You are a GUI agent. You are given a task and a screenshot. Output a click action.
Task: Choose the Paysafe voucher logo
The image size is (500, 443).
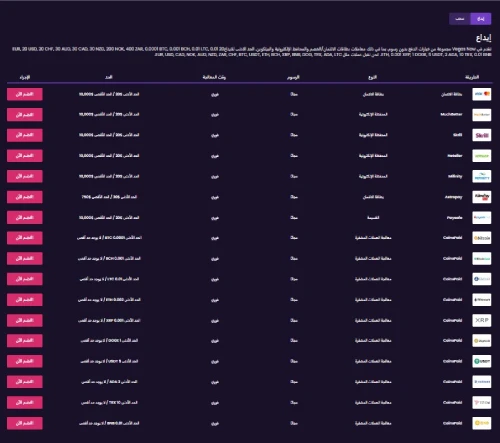click(482, 218)
